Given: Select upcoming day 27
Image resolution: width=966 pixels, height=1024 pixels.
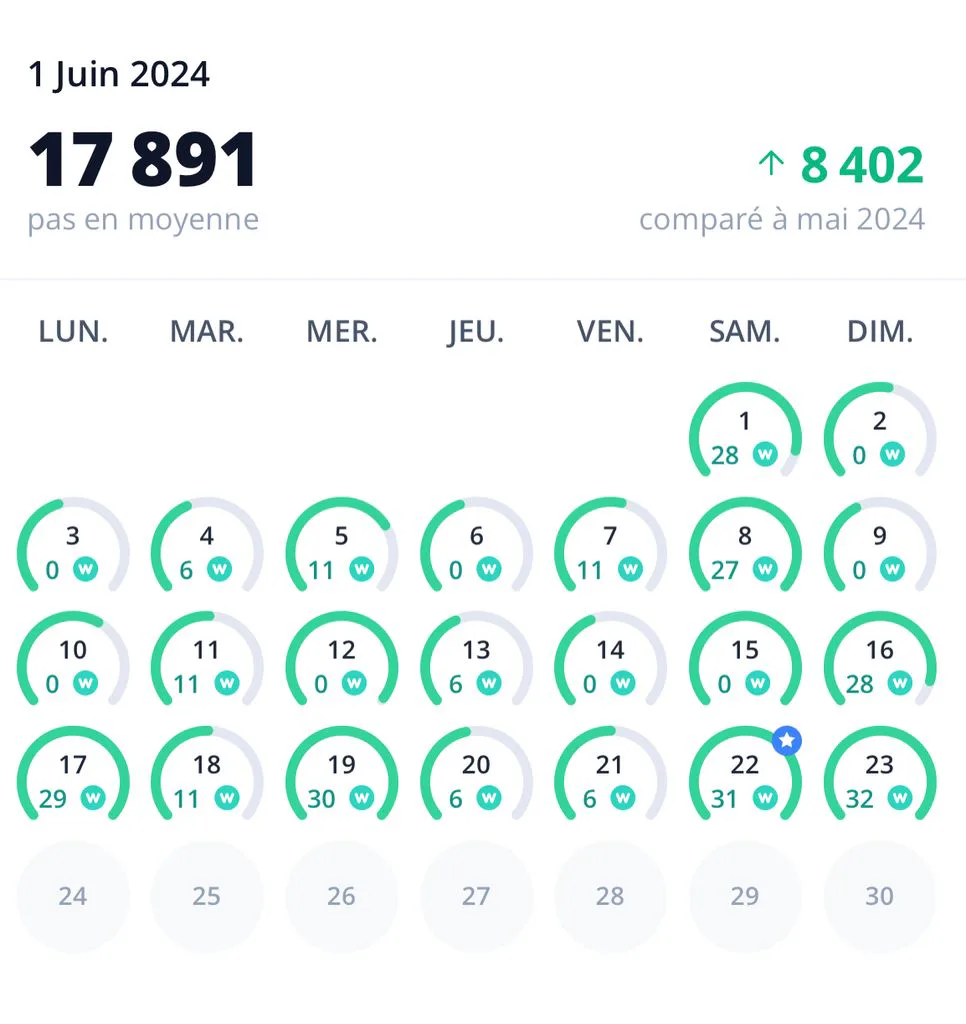Looking at the screenshot, I should [476, 896].
